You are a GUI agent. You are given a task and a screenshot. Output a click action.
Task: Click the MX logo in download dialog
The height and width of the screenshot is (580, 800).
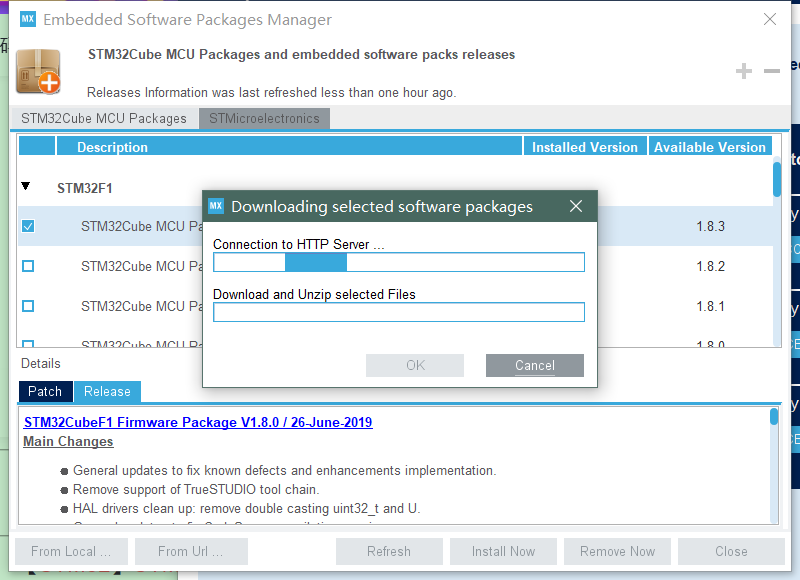pos(216,206)
